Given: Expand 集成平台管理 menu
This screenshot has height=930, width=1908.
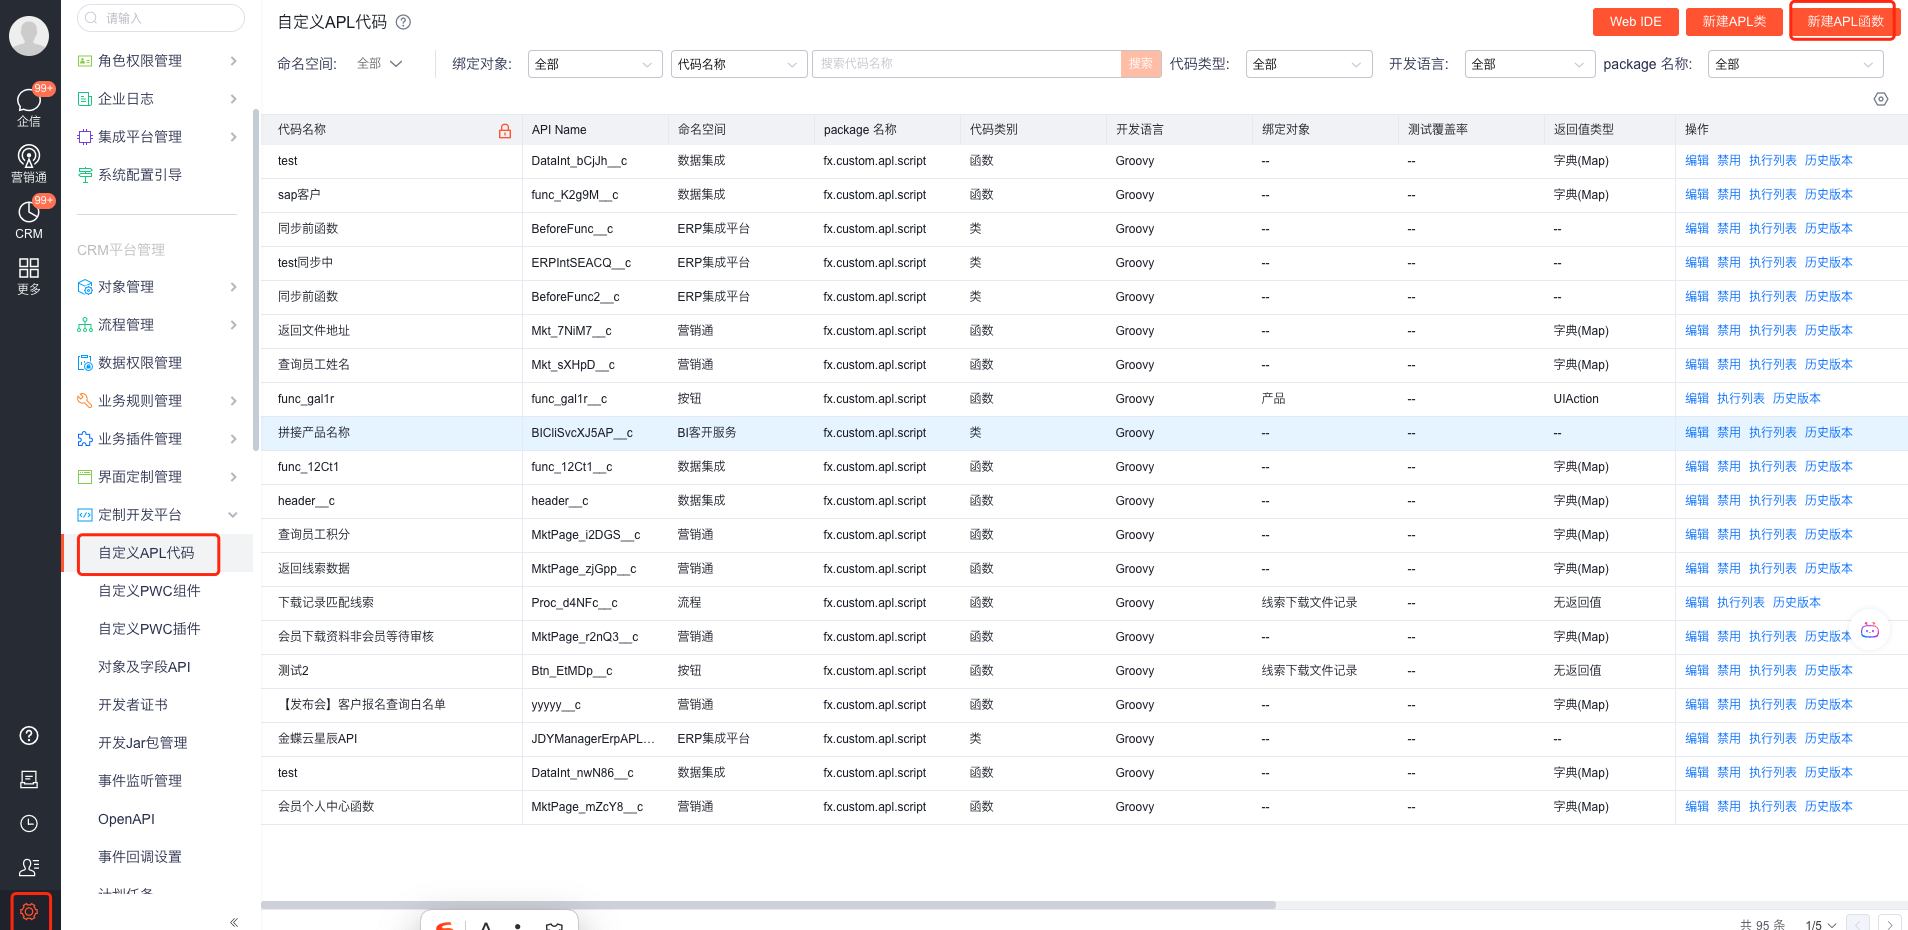Looking at the screenshot, I should click(x=233, y=137).
